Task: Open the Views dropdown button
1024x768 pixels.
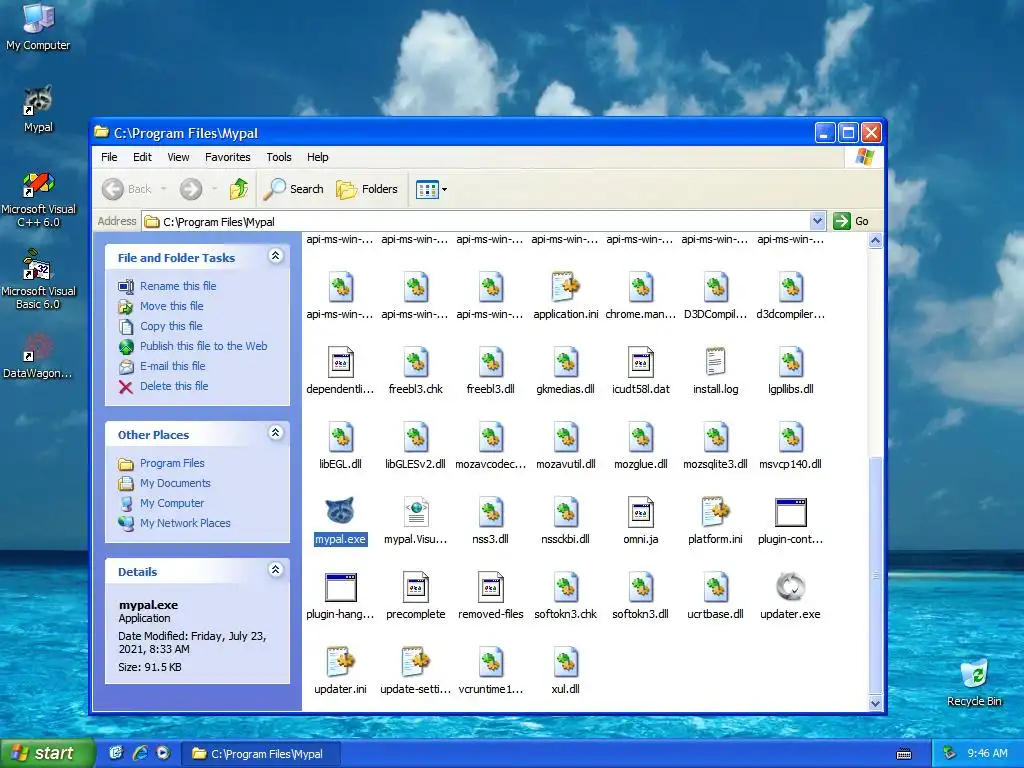Action: click(x=432, y=189)
